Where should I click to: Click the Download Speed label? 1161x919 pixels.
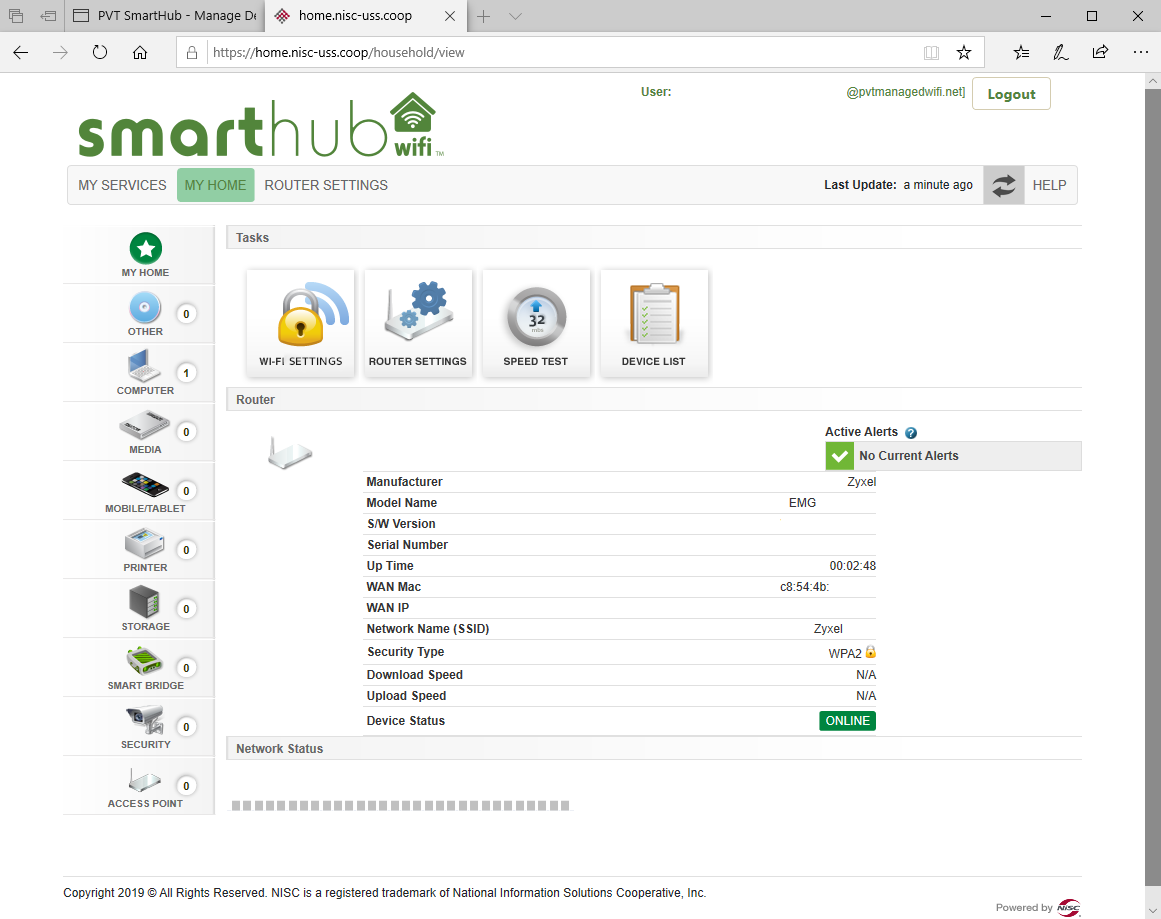coord(415,675)
